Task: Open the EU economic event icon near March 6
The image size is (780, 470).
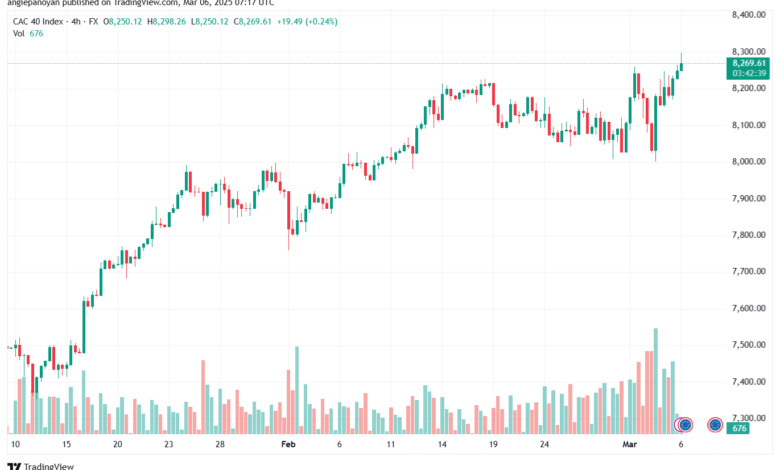Action: [x=686, y=425]
